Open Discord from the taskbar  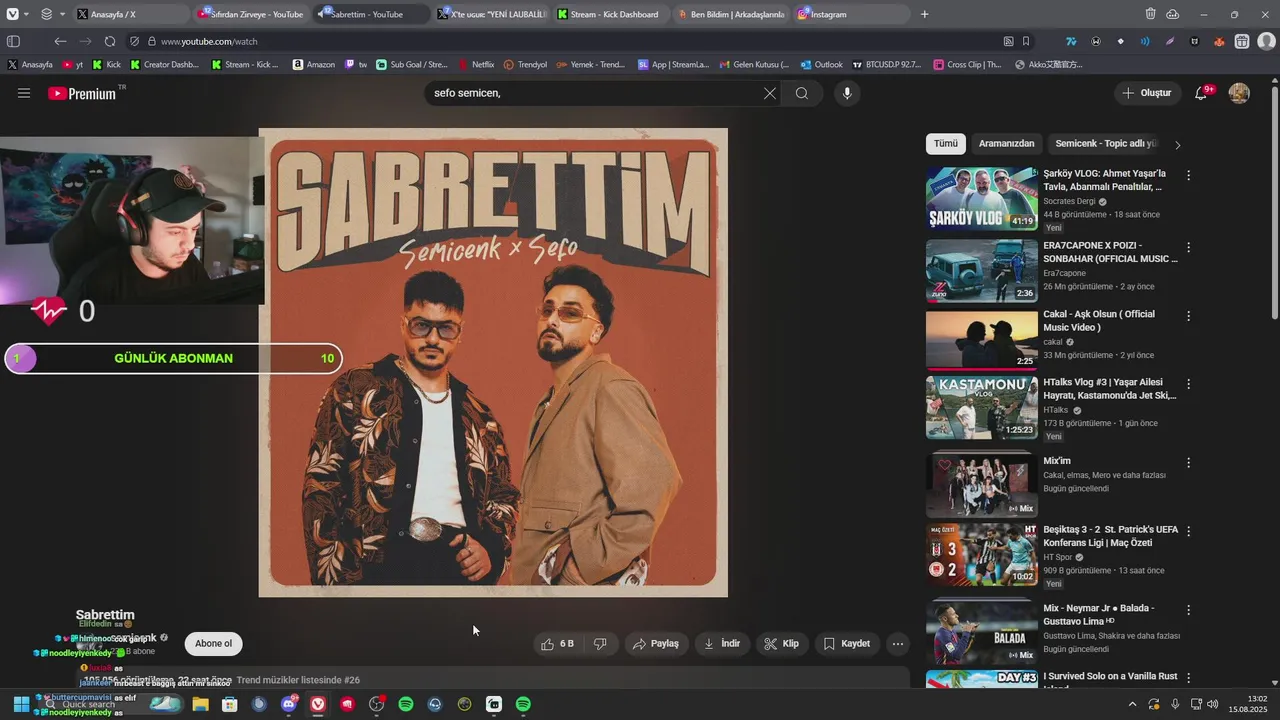tap(289, 704)
